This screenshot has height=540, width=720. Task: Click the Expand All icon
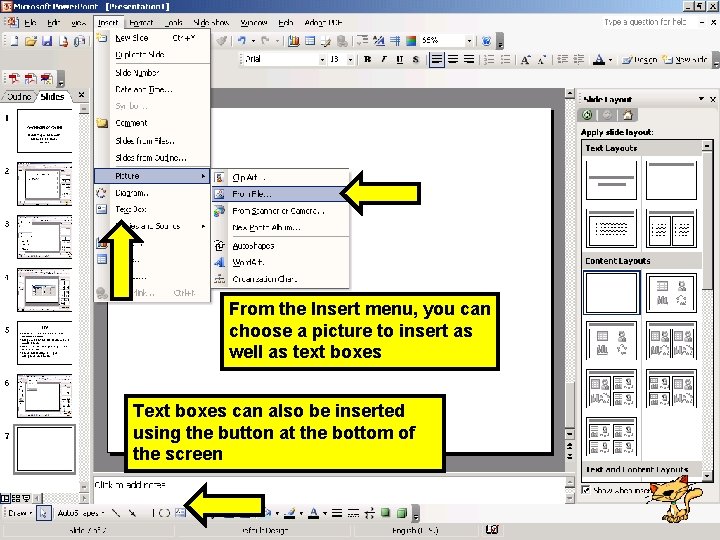tap(363, 41)
